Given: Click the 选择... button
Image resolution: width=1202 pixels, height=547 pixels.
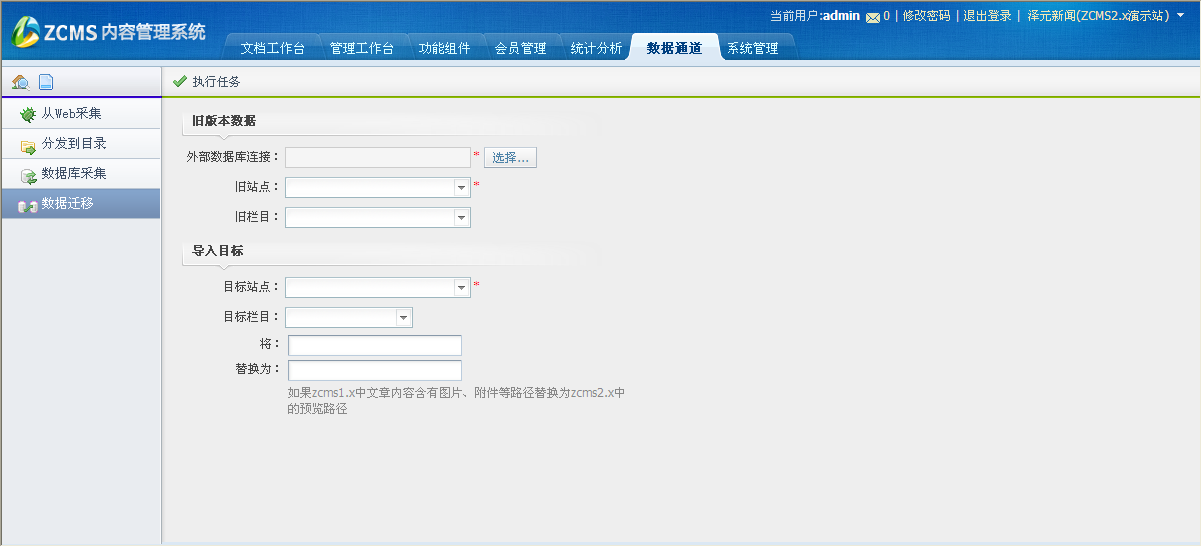Looking at the screenshot, I should [510, 158].
